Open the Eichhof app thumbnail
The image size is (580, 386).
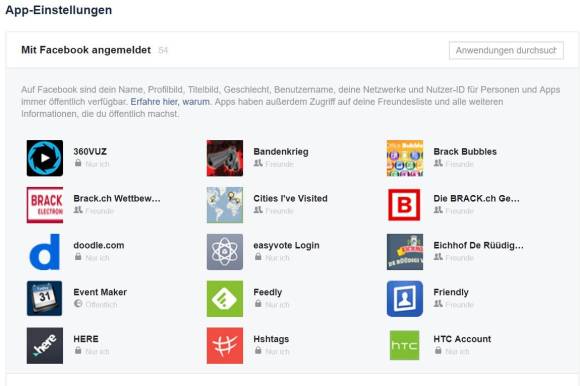tap(405, 252)
